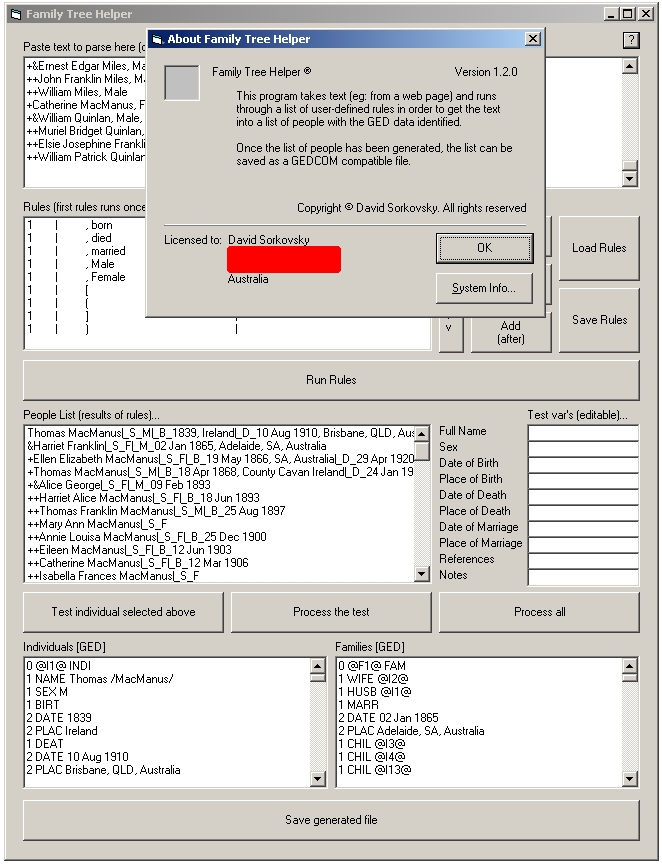The image size is (662, 864).
Task: Click the Place of Birth field
Action: (x=583, y=480)
